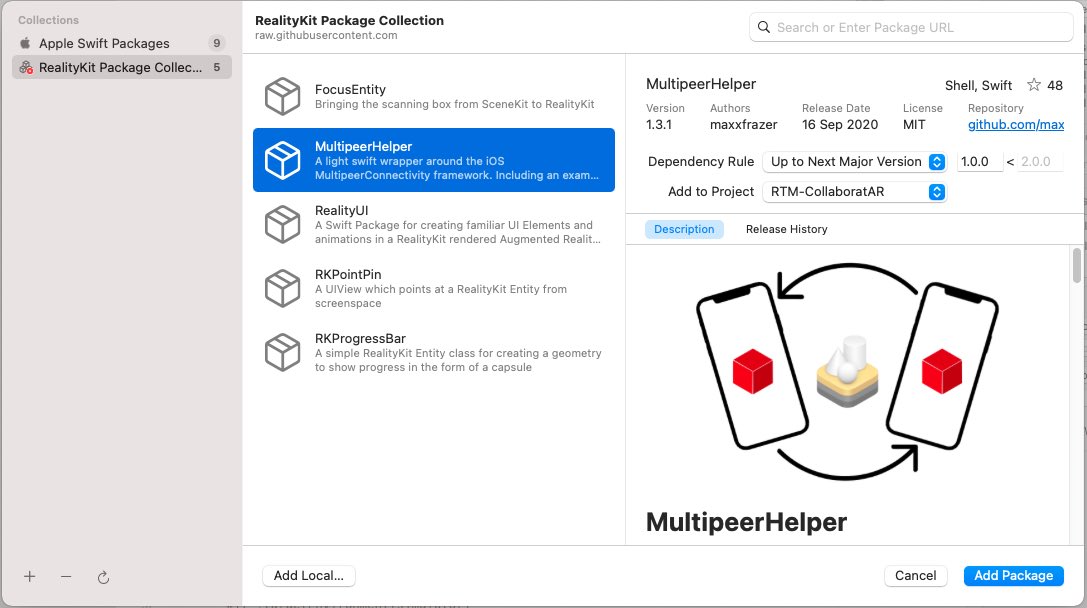Remove collection with the minus icon
This screenshot has width=1087, height=608.
pos(66,576)
